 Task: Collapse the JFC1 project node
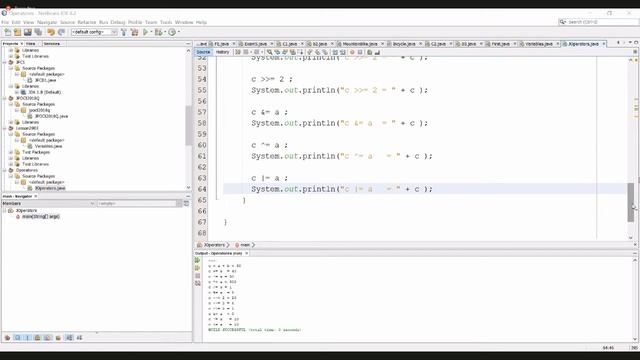pyautogui.click(x=5, y=62)
